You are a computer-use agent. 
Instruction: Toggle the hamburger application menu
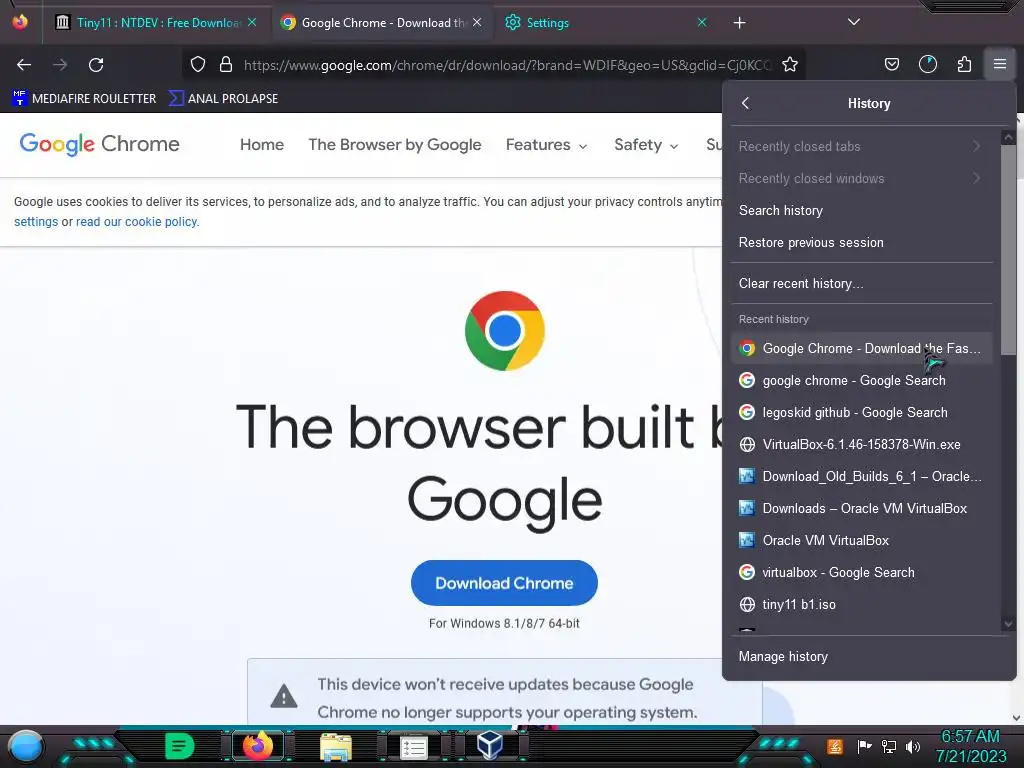pos(1000,64)
